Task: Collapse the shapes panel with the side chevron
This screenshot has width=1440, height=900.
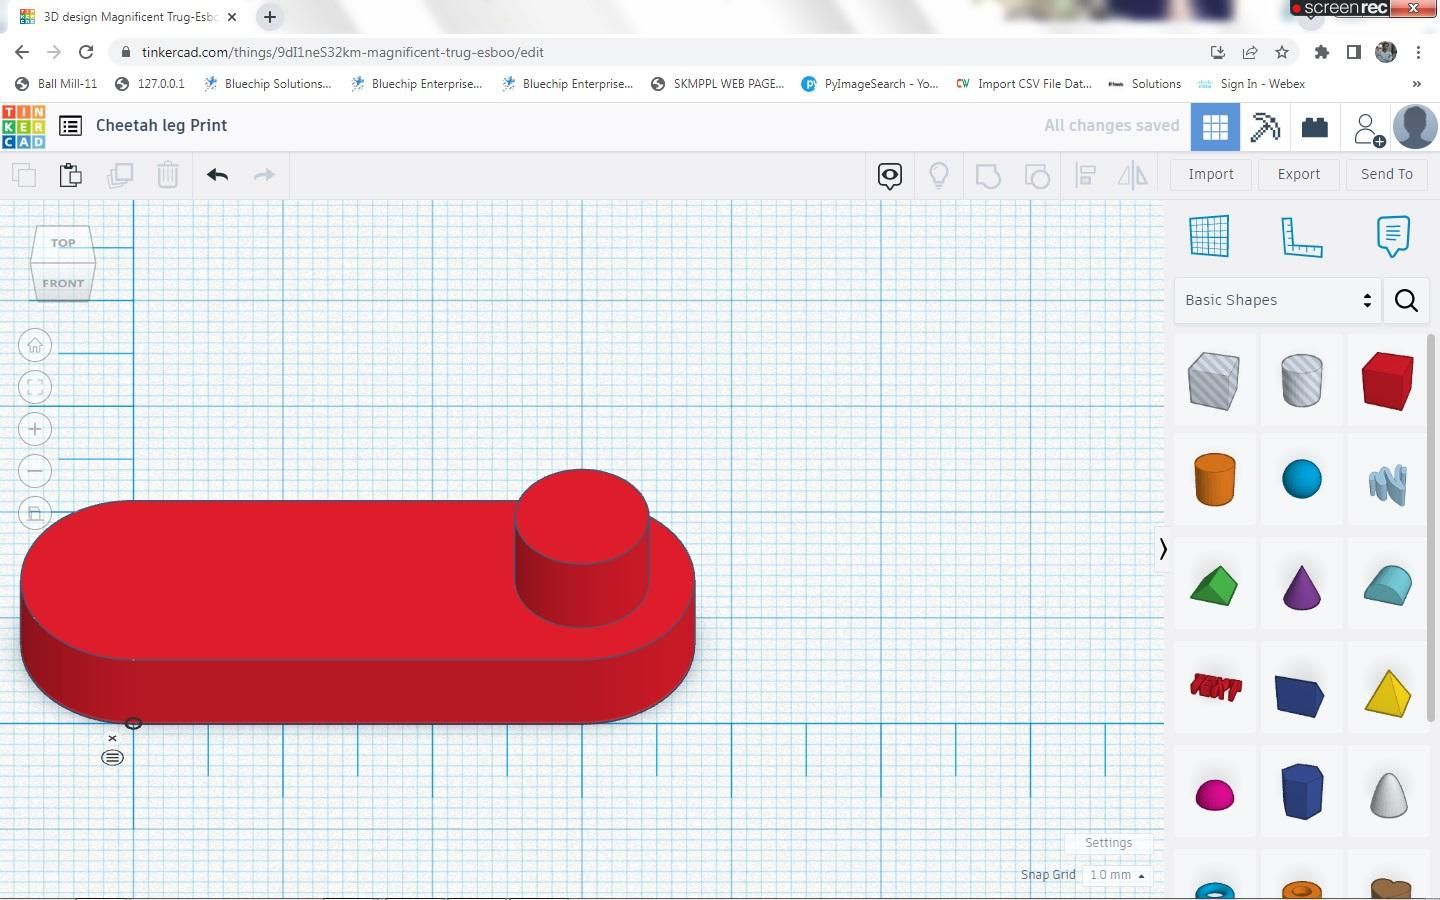Action: [x=1163, y=548]
